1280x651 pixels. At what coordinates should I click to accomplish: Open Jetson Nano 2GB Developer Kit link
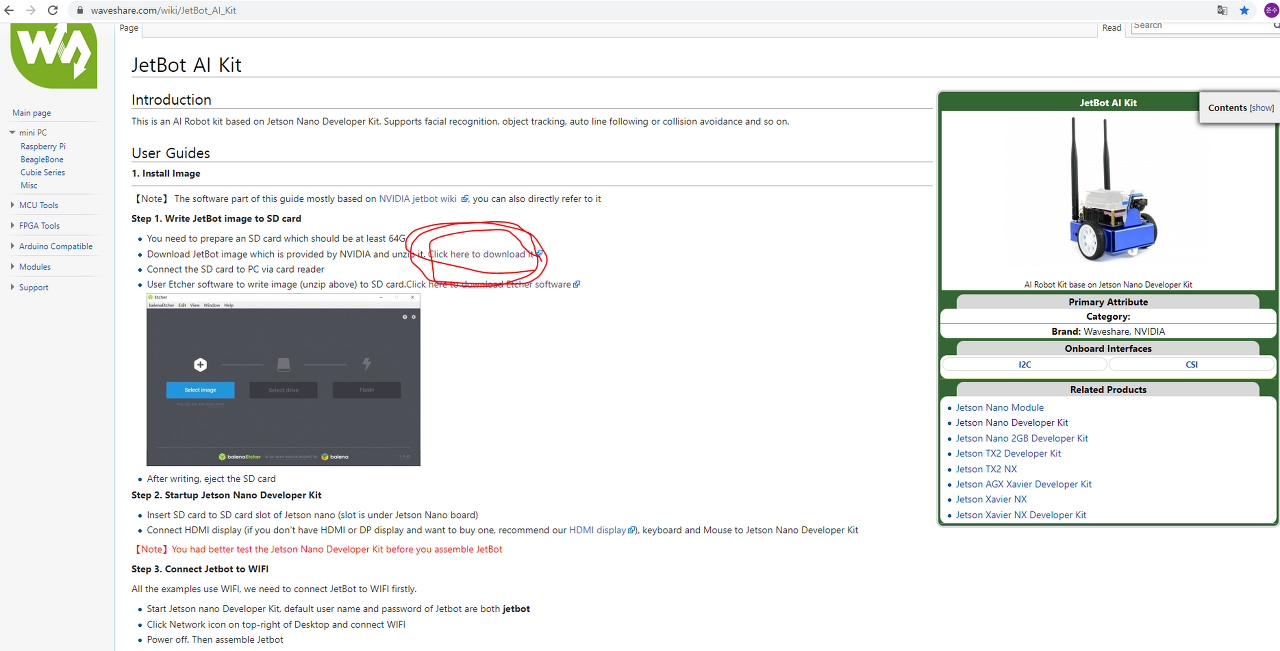[x=1021, y=438]
